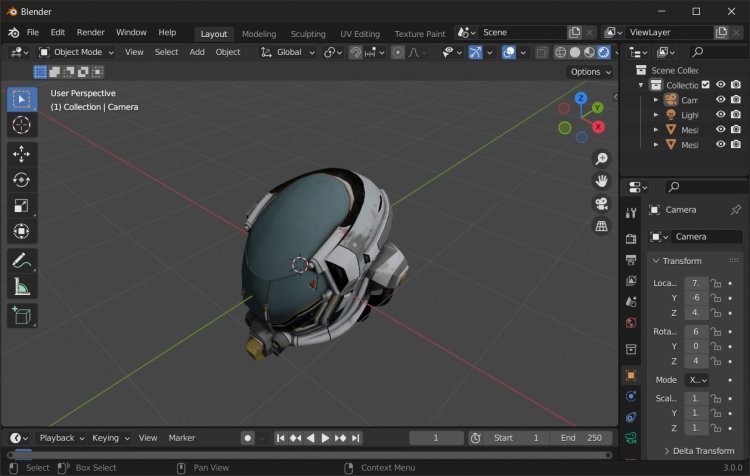Screen dimensions: 750x476
Task: Open the Render menu
Action: (x=90, y=32)
